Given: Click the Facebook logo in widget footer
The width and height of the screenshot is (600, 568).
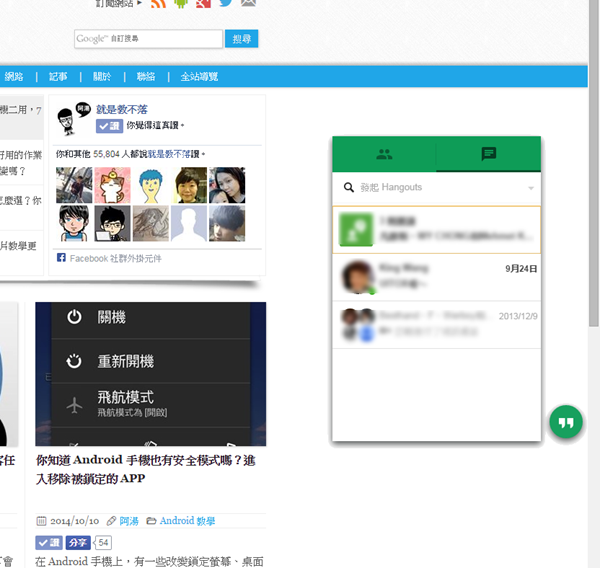Looking at the screenshot, I should [x=61, y=258].
